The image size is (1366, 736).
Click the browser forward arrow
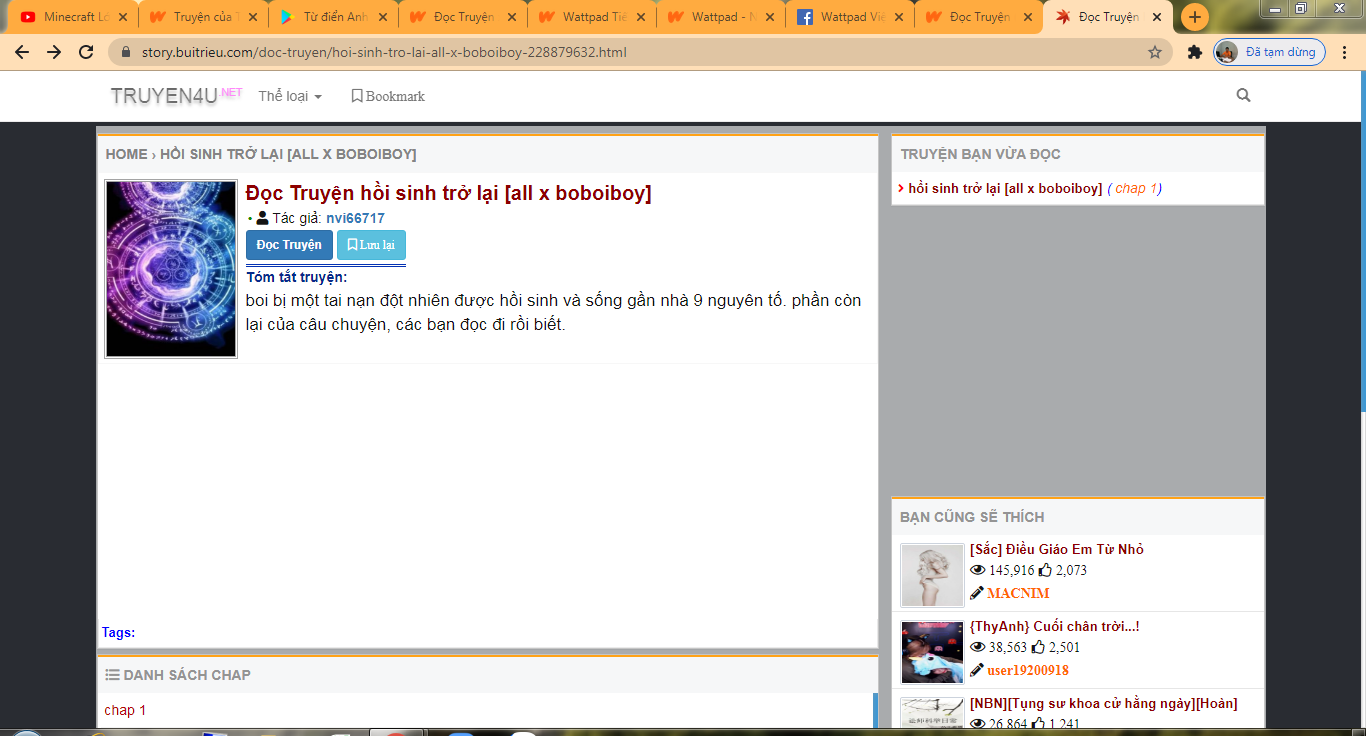click(x=54, y=52)
